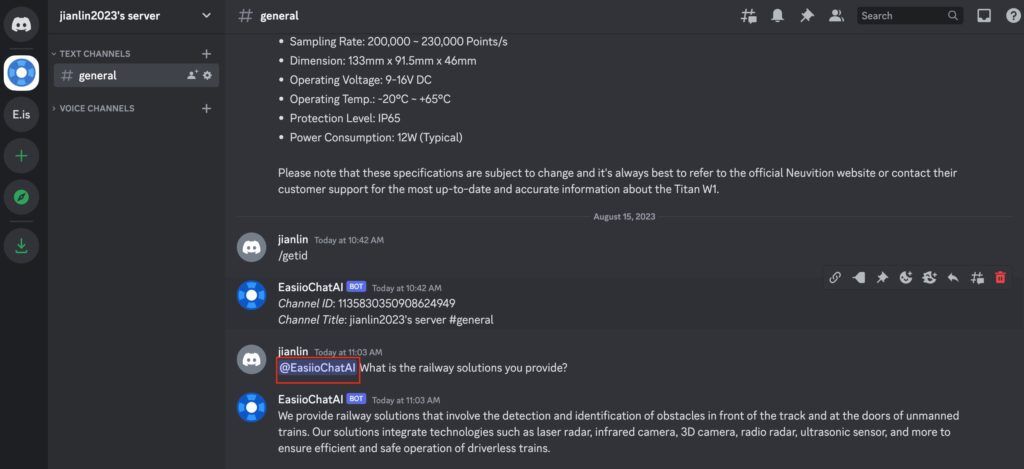The image size is (1024, 469).
Task: Click the @EasiioChatAI mention link
Action: [317, 368]
